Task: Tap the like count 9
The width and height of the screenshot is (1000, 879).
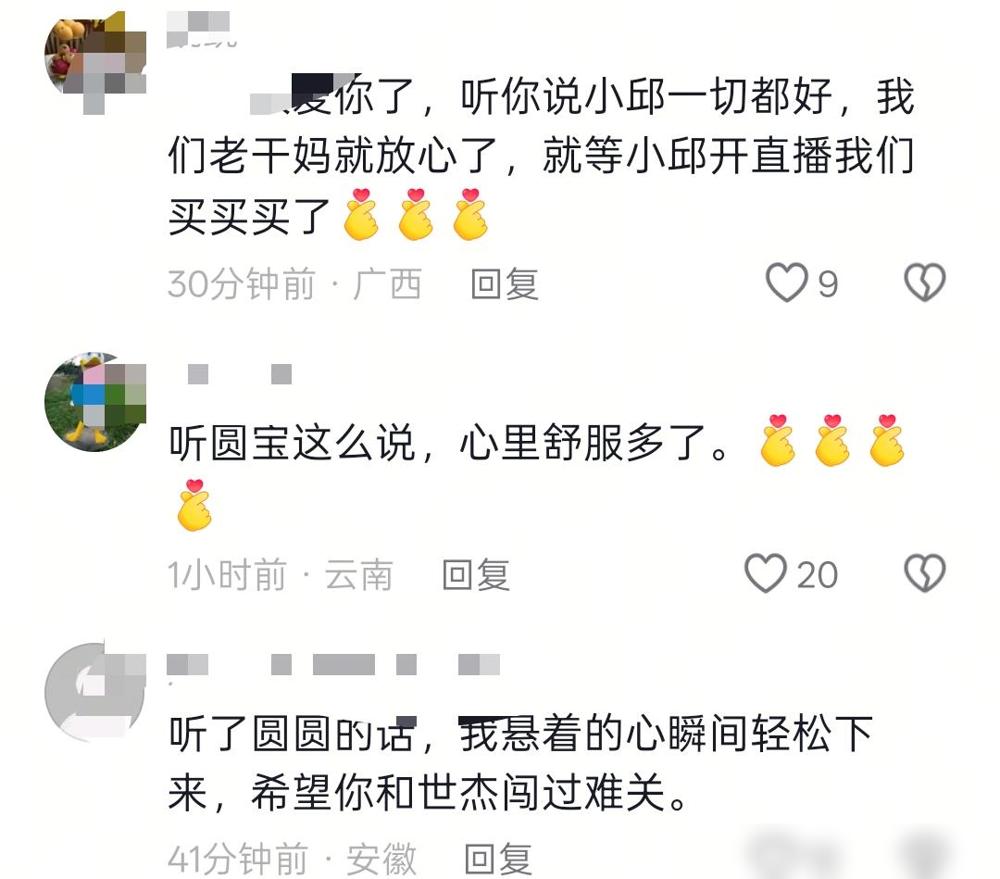Action: point(828,284)
